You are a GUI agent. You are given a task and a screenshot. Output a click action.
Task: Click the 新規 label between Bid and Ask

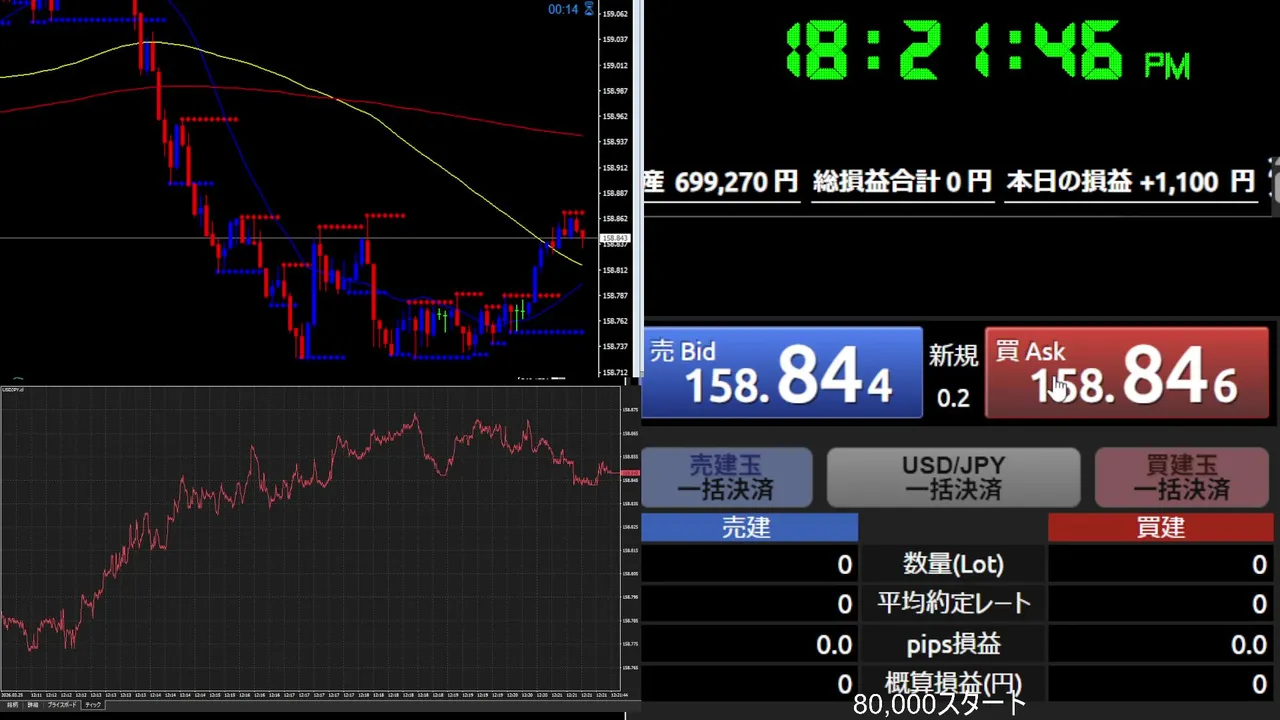[x=953, y=355]
